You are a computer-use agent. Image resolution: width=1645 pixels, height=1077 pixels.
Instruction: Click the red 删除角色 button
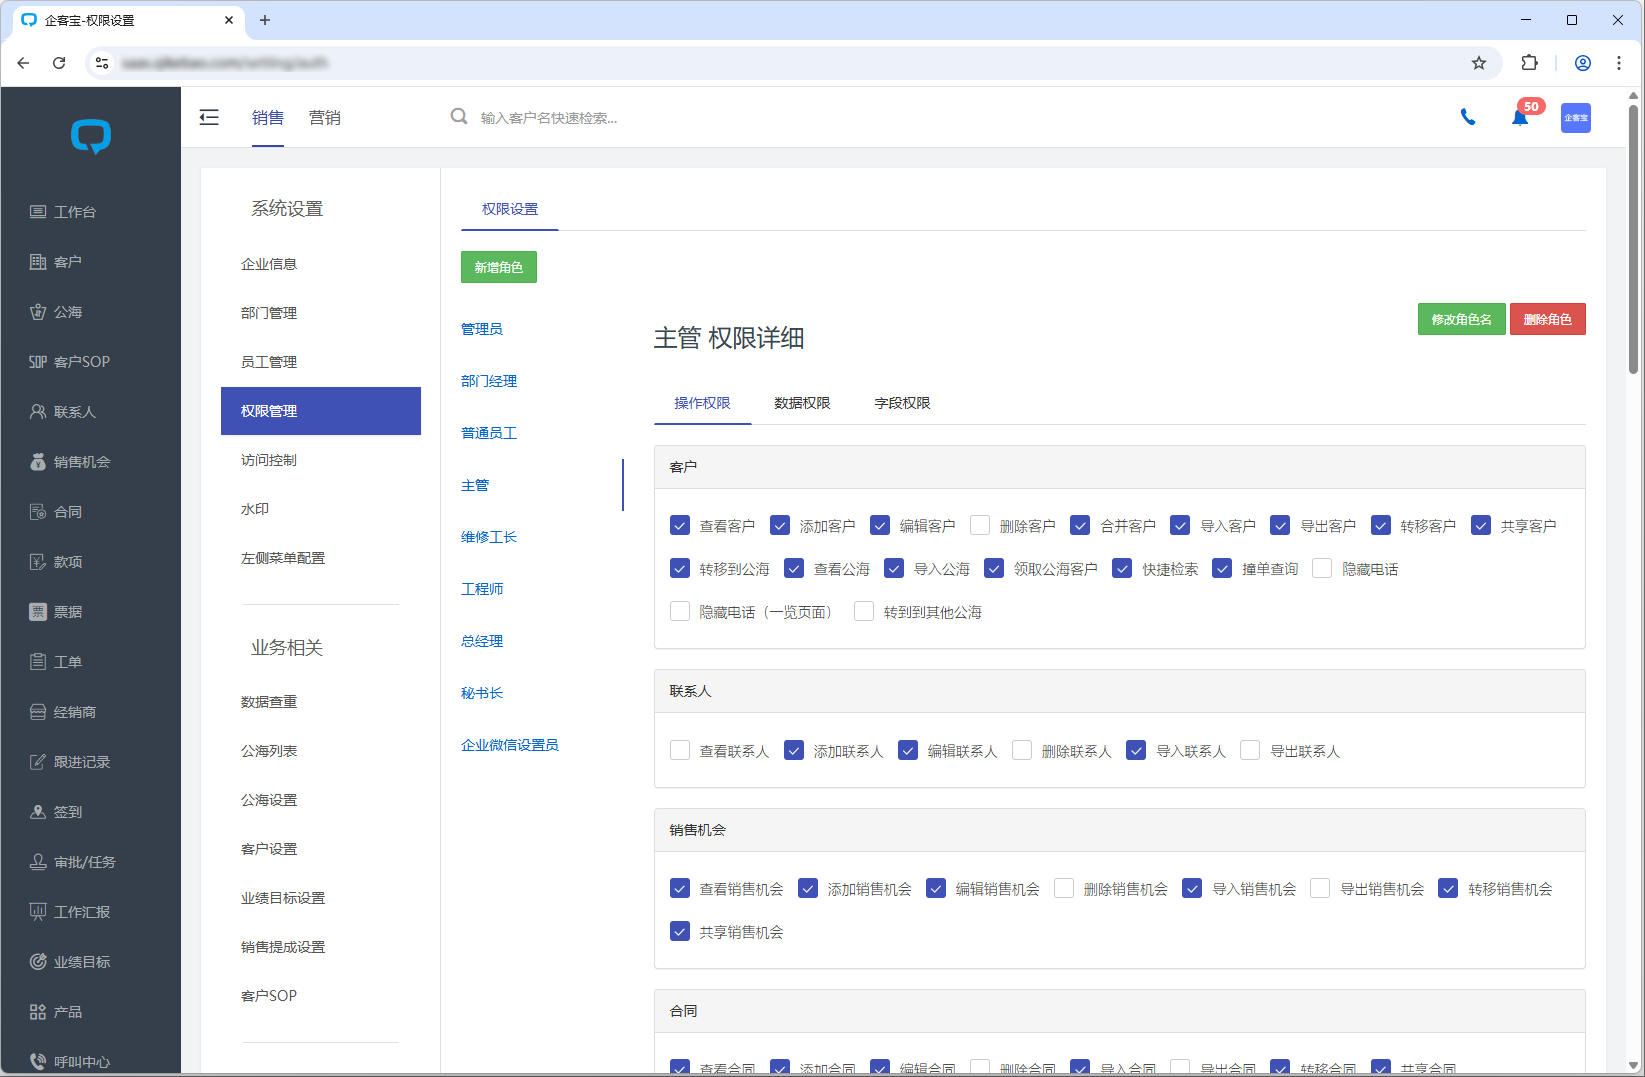point(1547,319)
